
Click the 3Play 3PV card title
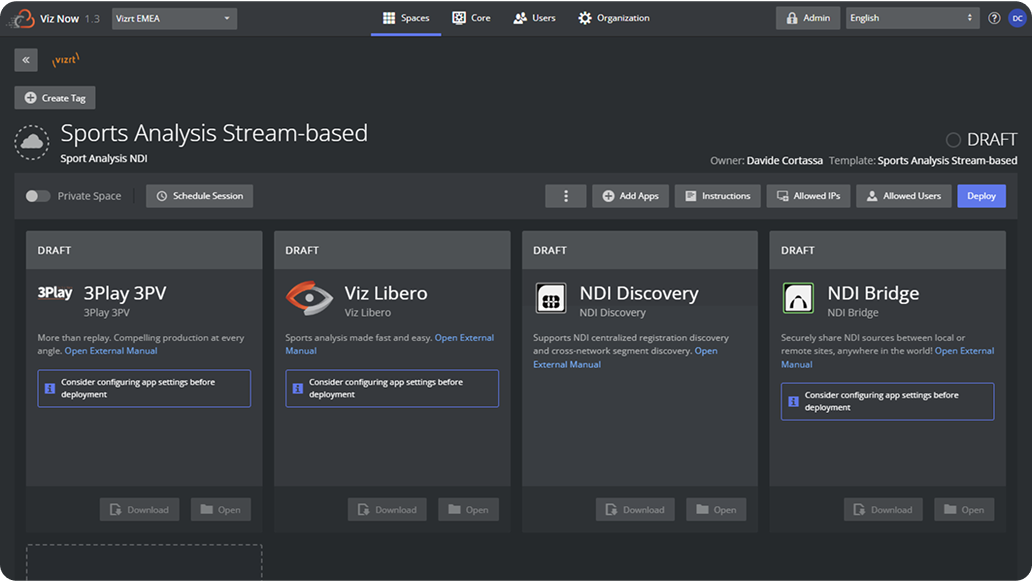(125, 293)
